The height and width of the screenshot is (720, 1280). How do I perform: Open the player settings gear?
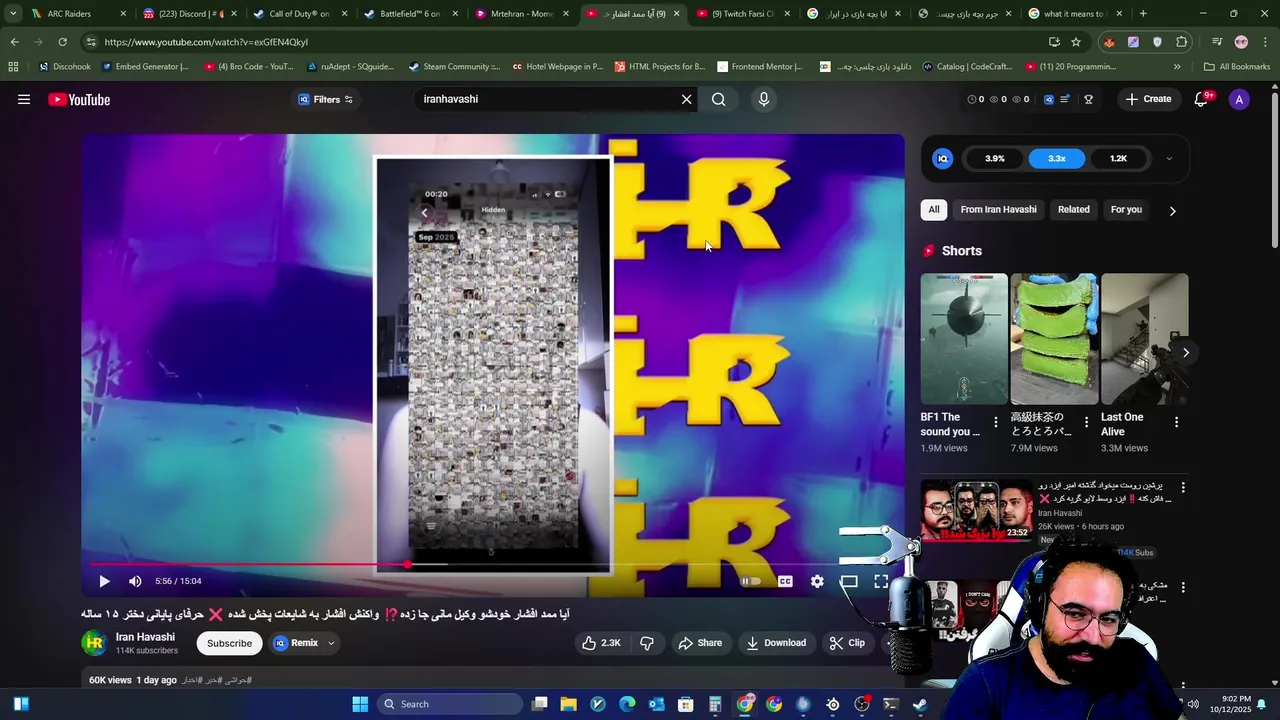click(817, 581)
